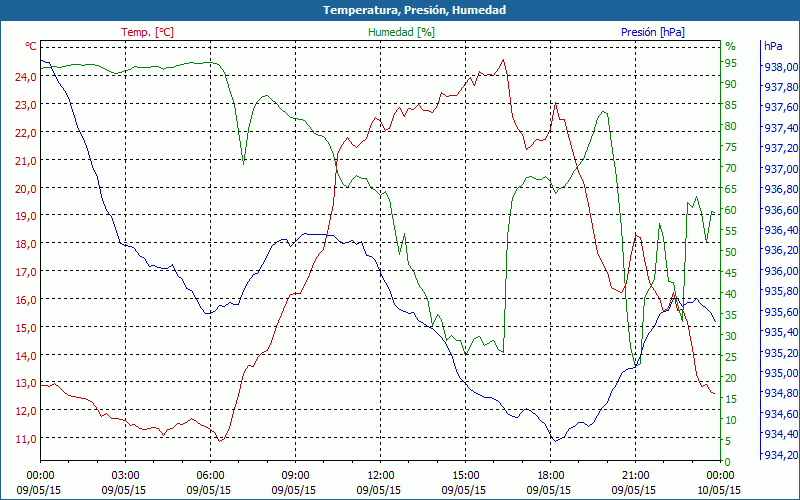The width and height of the screenshot is (800, 500).
Task: Click green humidity axis value '40'
Action: point(731,293)
